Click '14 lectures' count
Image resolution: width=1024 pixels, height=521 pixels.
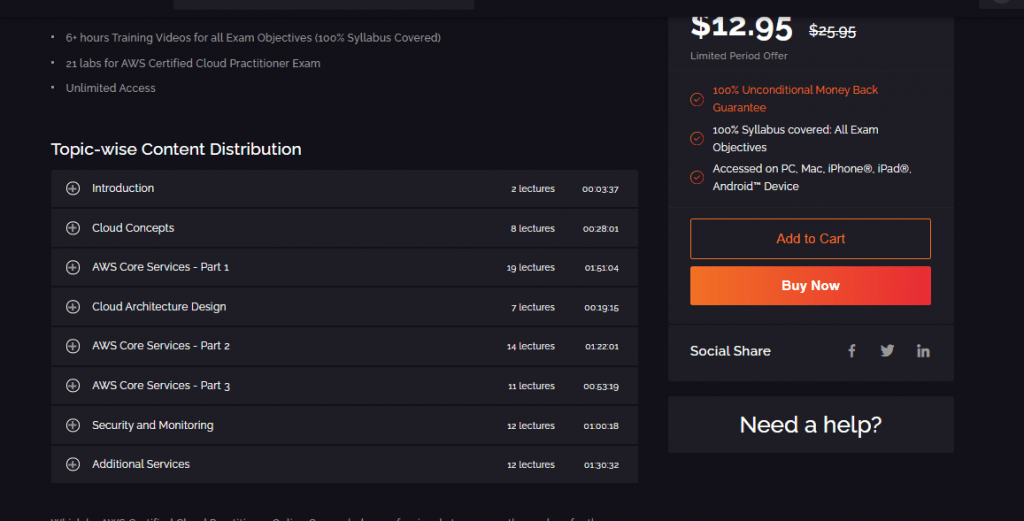point(531,347)
